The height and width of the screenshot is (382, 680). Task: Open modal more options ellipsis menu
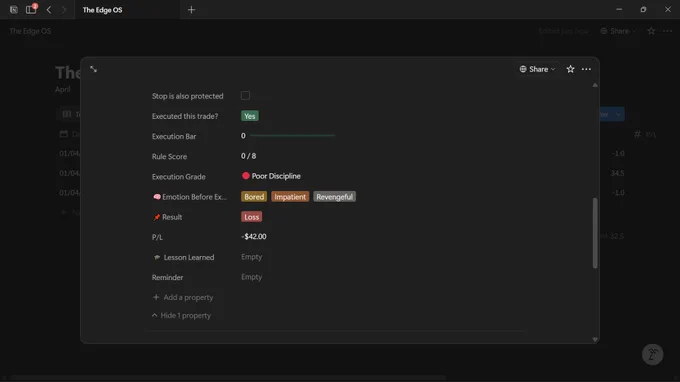pos(586,69)
